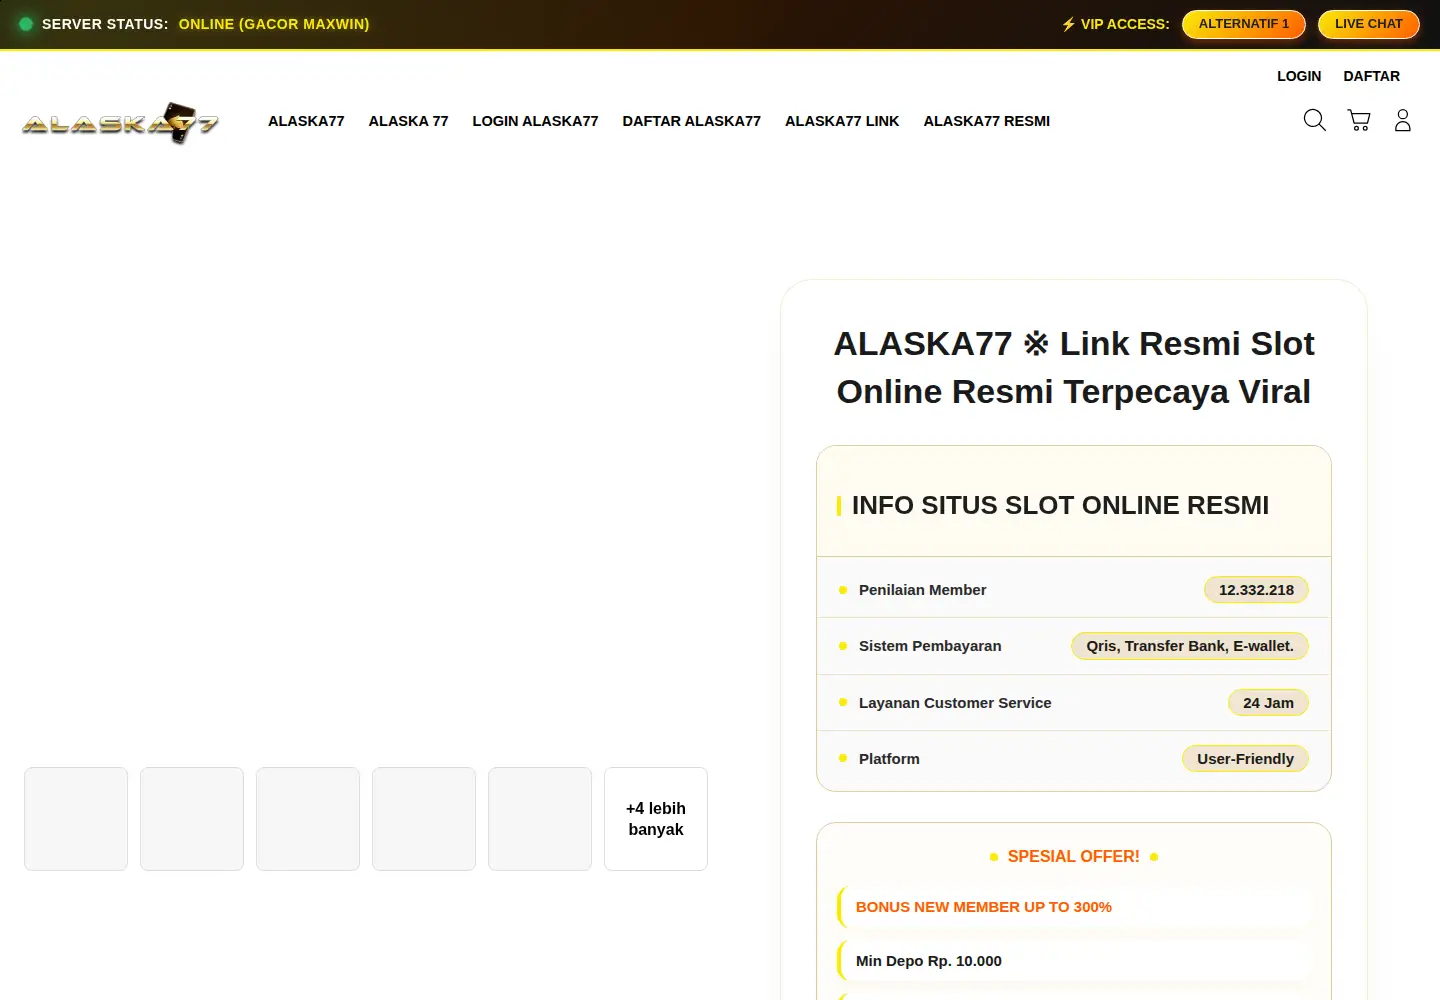Viewport: 1440px width, 1000px height.
Task: Show '+4 lebih banyak' thumbnails
Action: pyautogui.click(x=656, y=819)
